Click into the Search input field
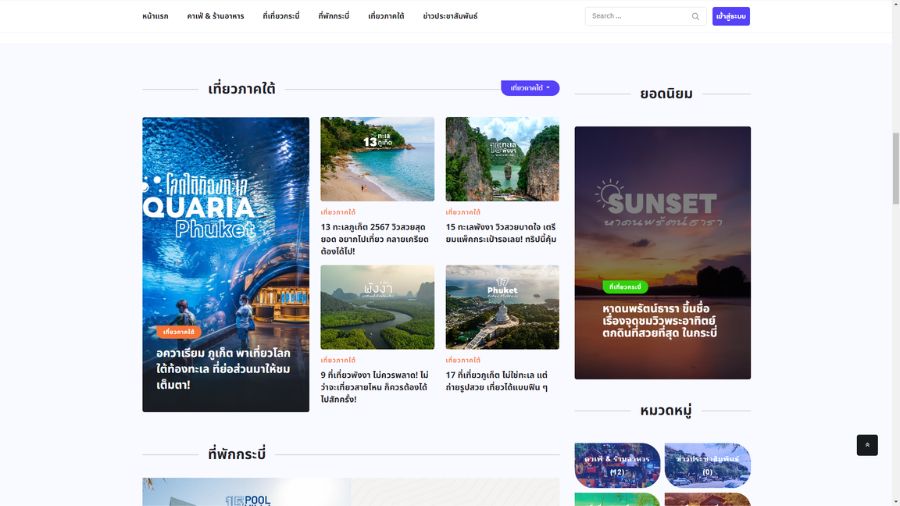The height and width of the screenshot is (506, 900). tap(637, 16)
